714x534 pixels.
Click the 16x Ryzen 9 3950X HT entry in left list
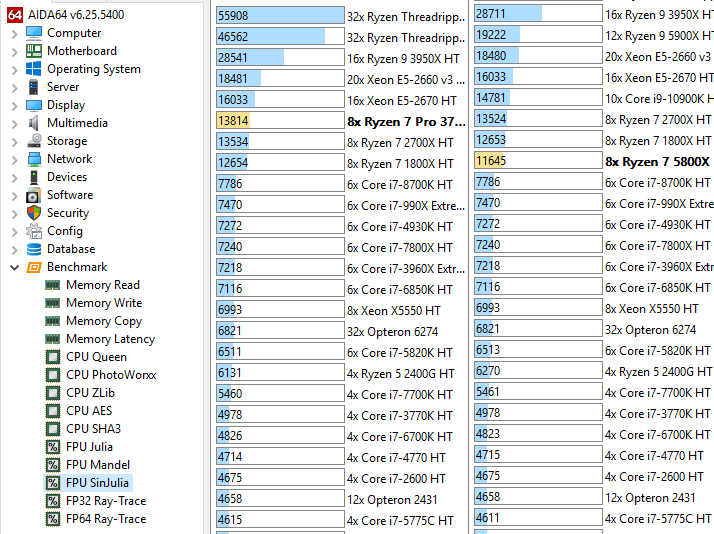[403, 59]
